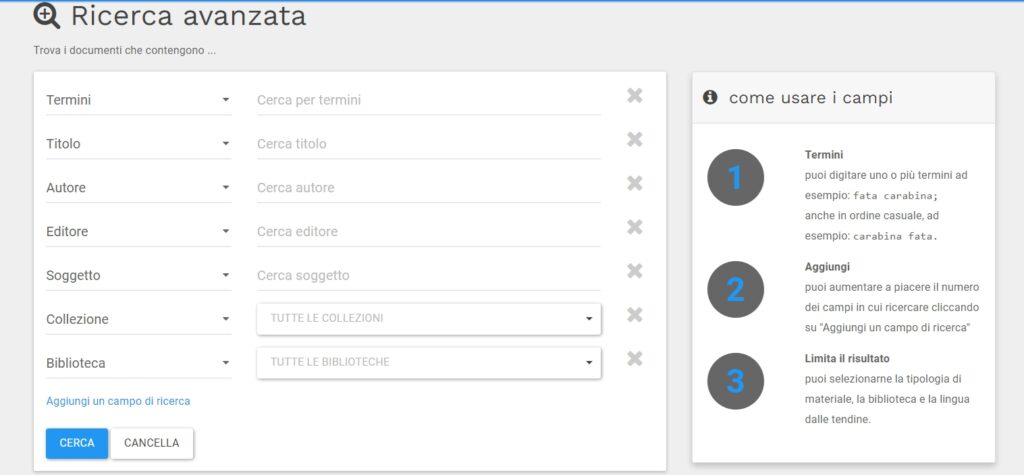Focus the Cerca editore input field

tap(429, 231)
